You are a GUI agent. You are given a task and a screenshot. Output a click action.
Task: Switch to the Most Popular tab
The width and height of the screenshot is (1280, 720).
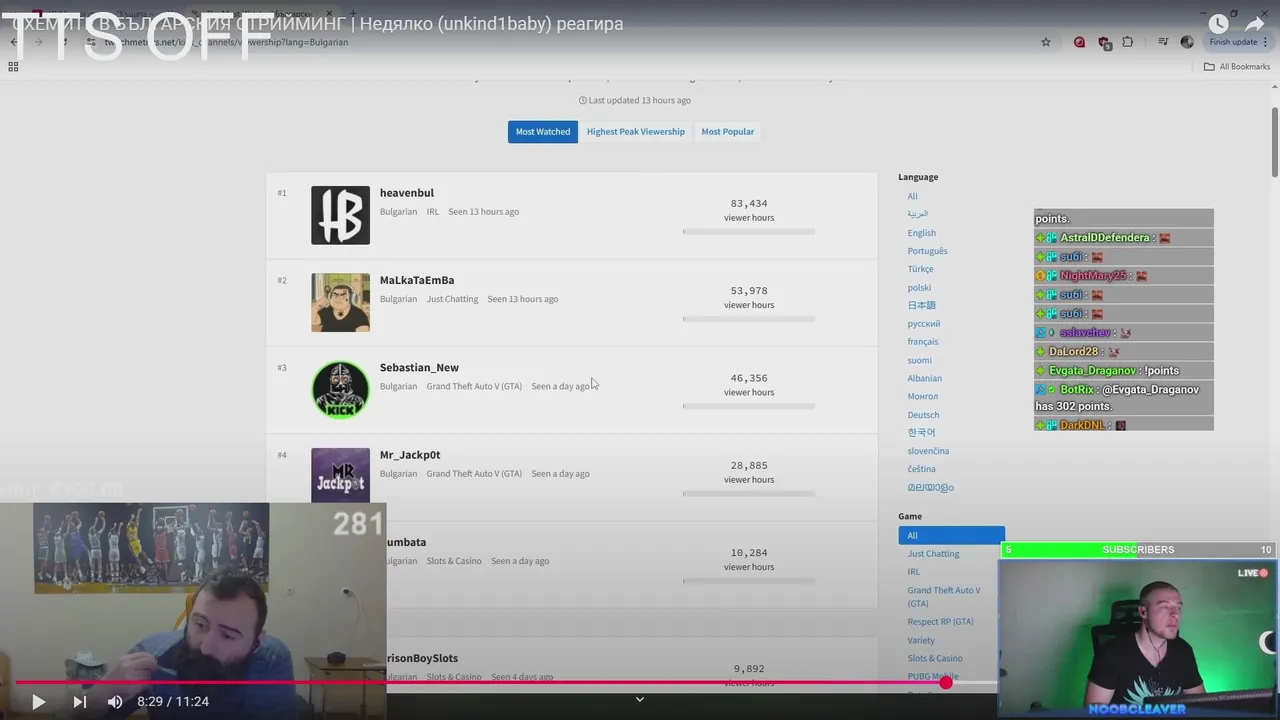[728, 132]
